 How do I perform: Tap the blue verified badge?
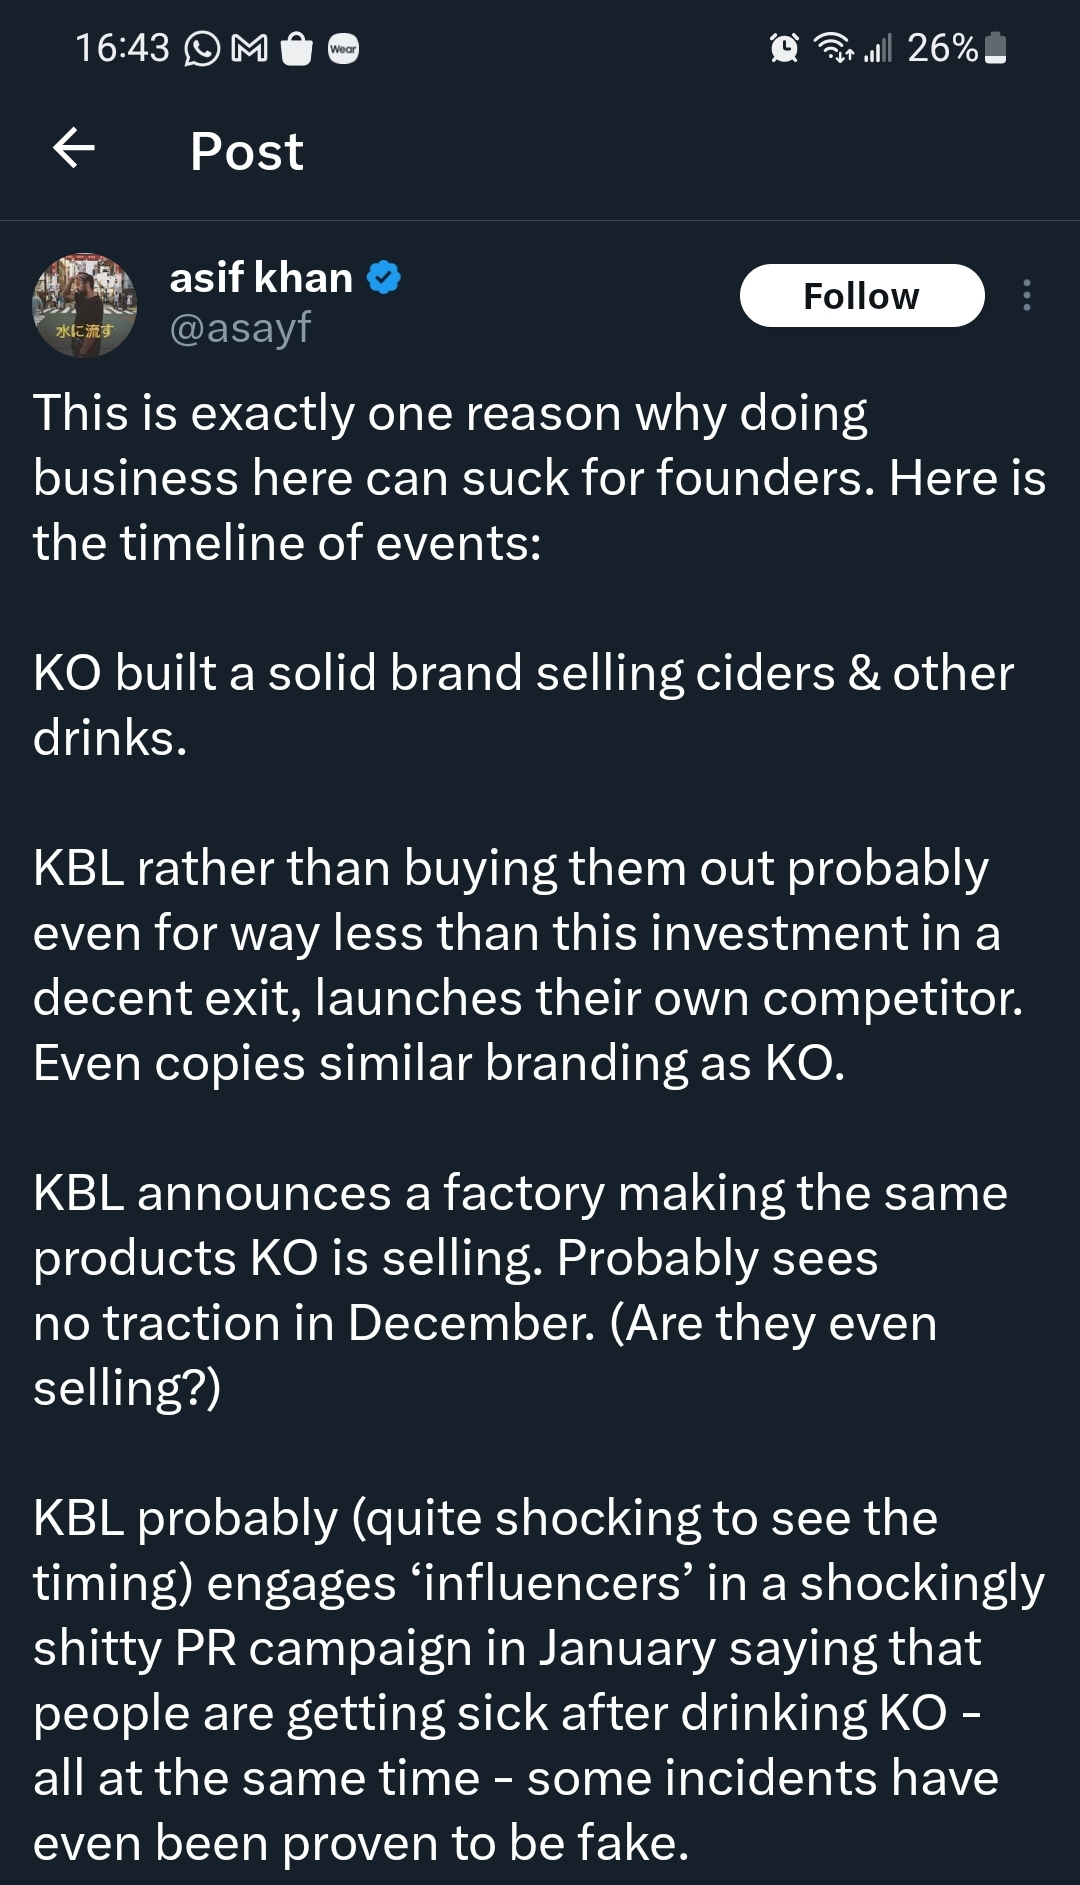[384, 277]
